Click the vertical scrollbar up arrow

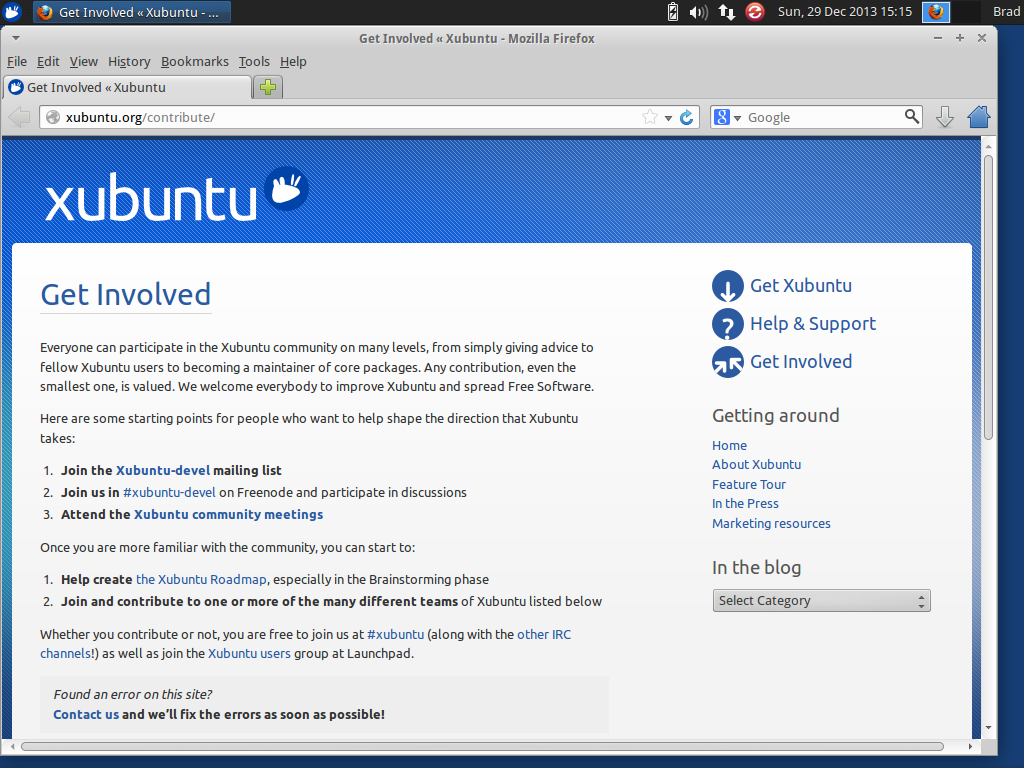pos(988,146)
